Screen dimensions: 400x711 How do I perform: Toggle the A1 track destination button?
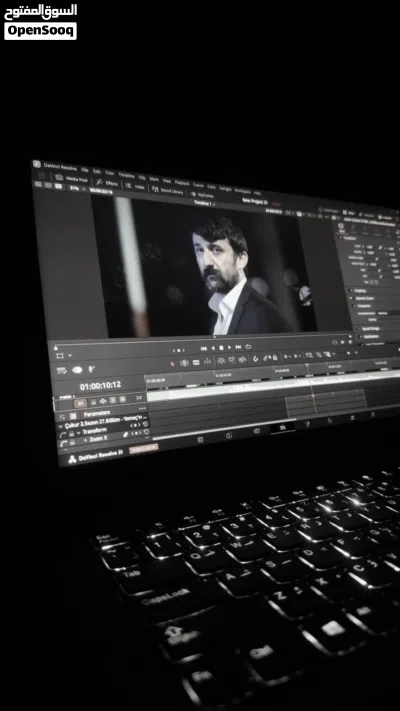pyautogui.click(x=81, y=403)
